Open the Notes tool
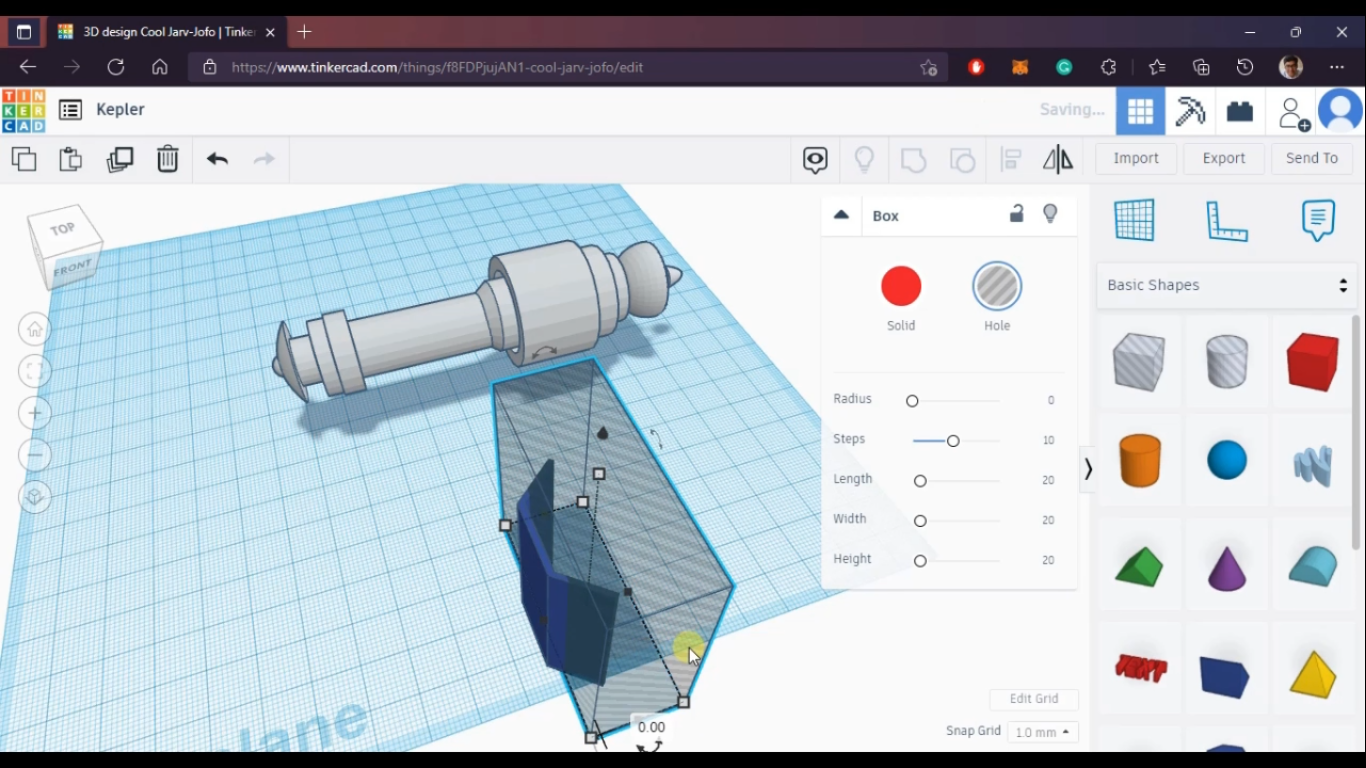 coord(1318,220)
